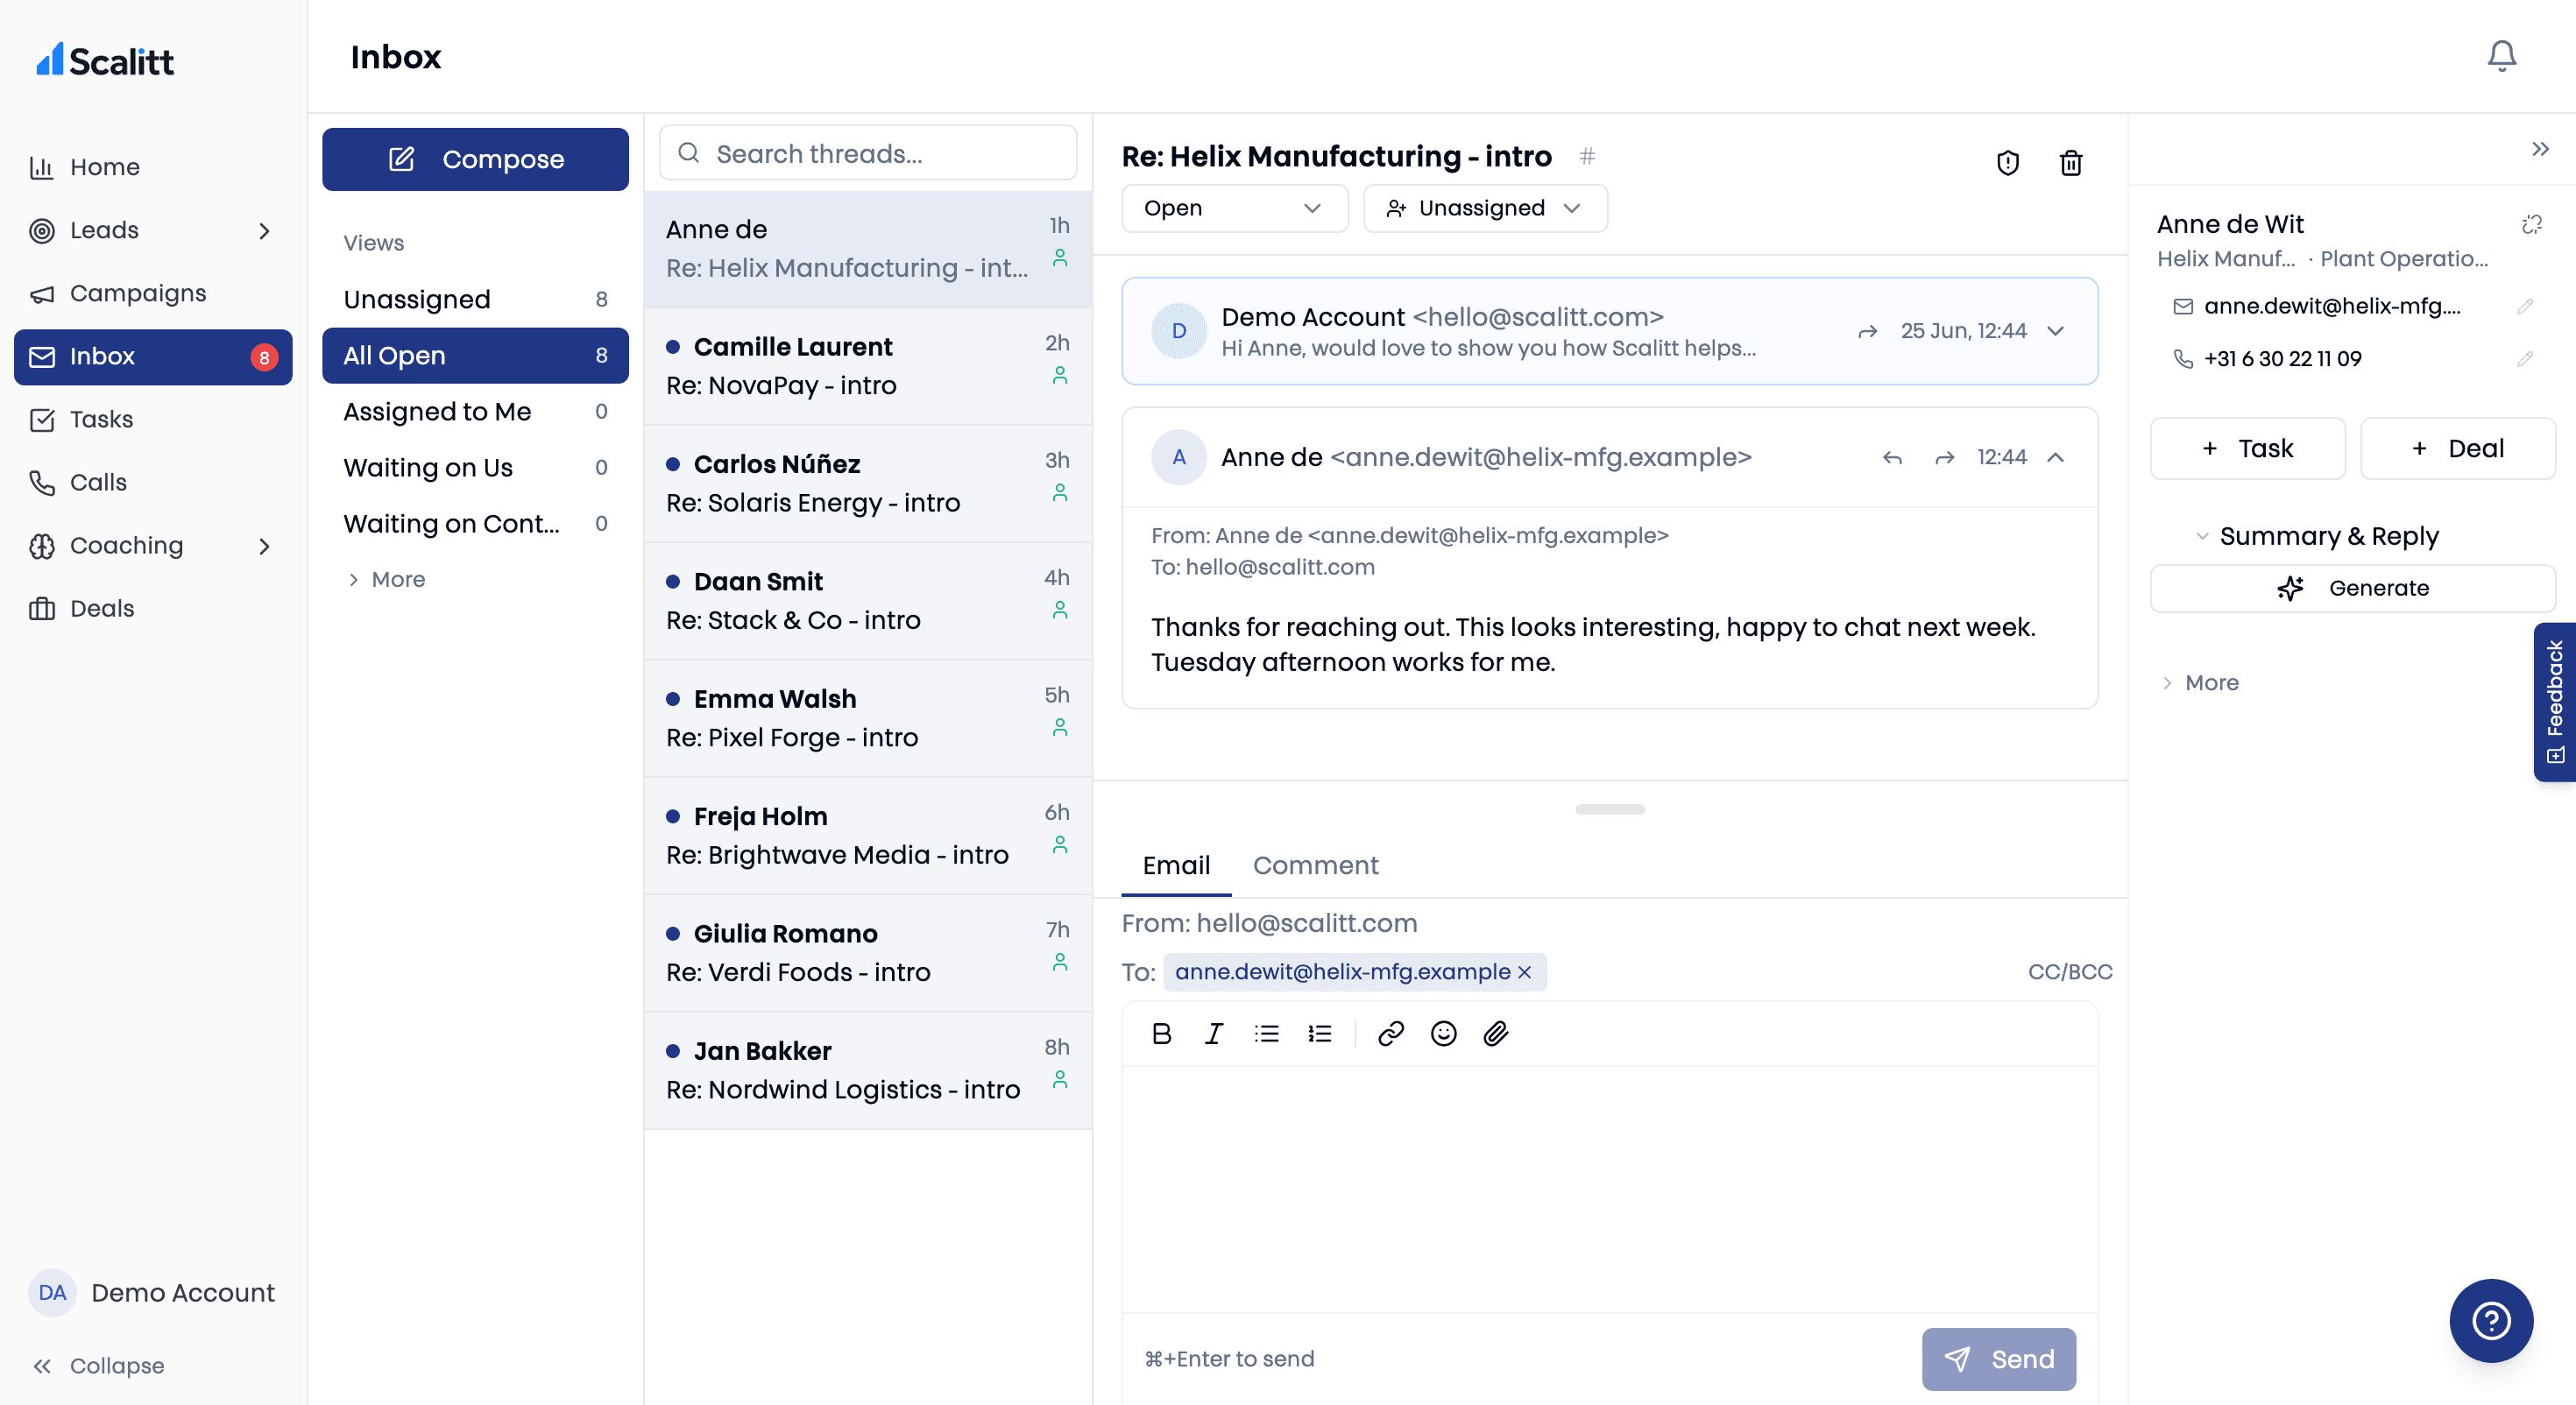Click the Search threads field
2576x1405 pixels.
(x=867, y=153)
